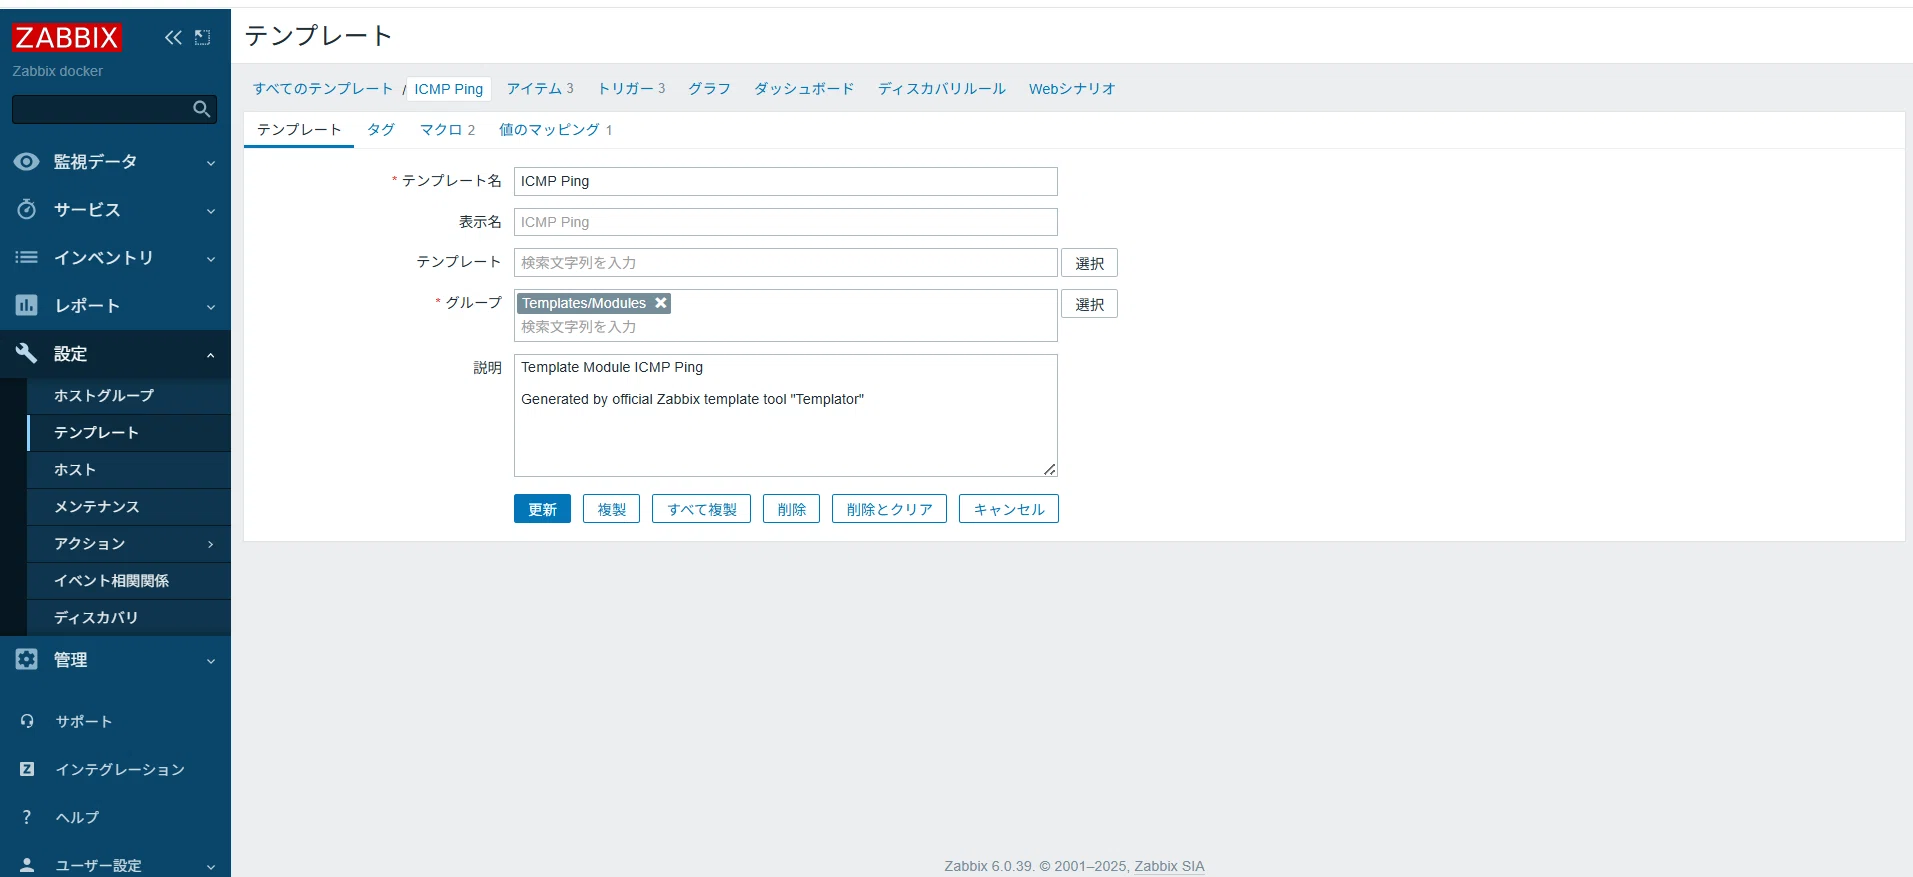Expand the アクション submenu arrow
This screenshot has height=877, width=1913.
pyautogui.click(x=211, y=544)
